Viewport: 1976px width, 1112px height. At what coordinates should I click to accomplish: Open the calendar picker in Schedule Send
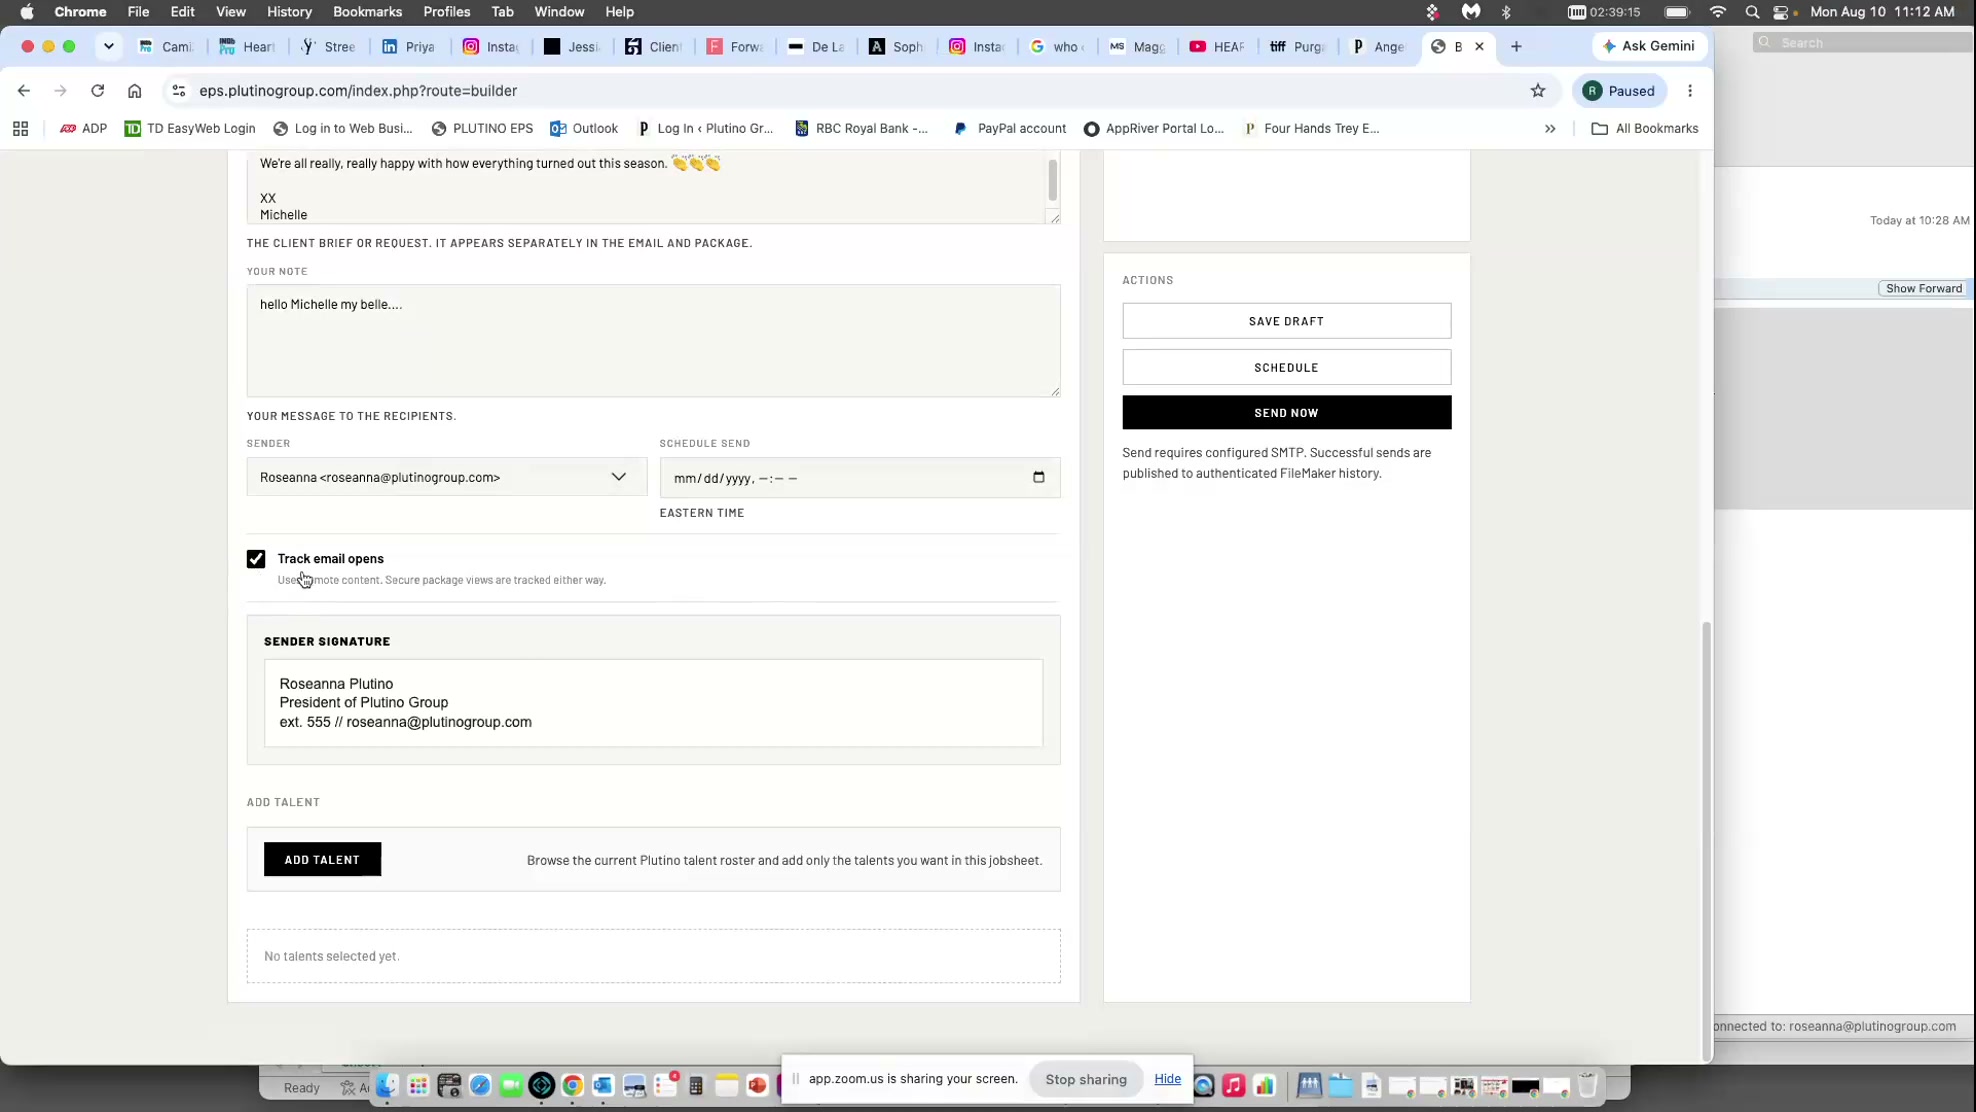(1038, 478)
